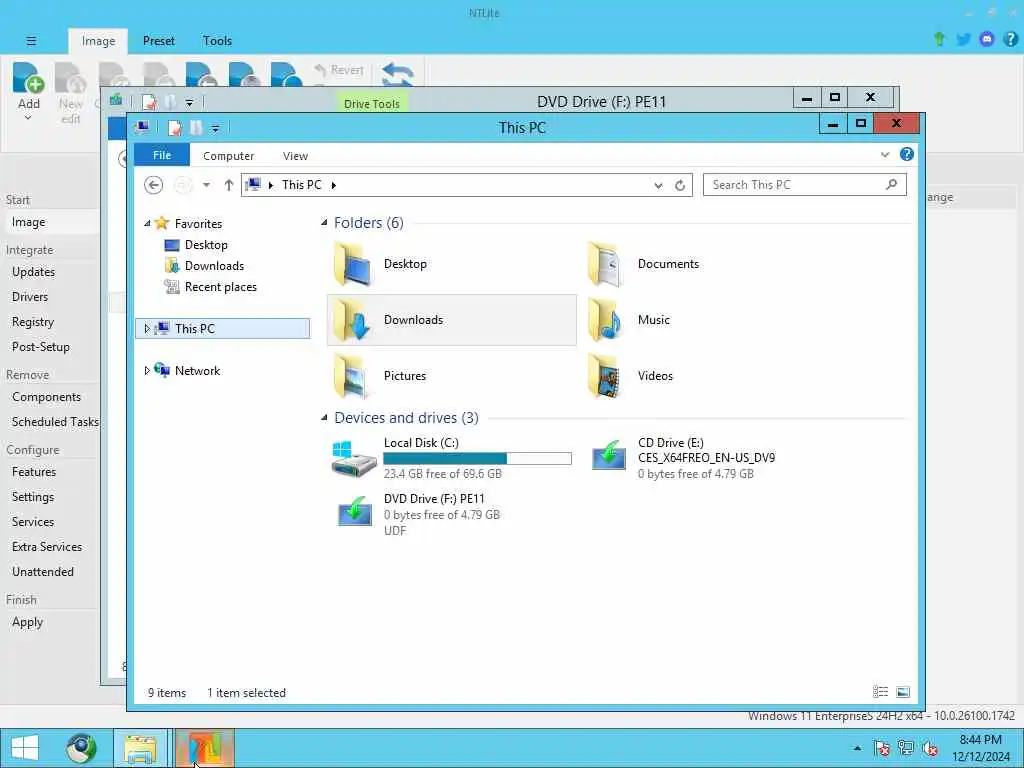Open Registry page in NTLite sidebar
Screen dimensions: 1024x768
point(33,321)
